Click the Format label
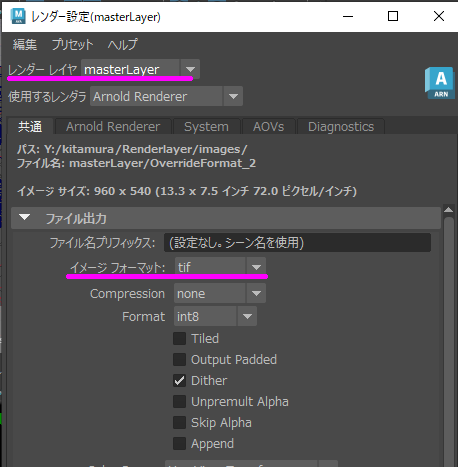458x467 pixels. pos(143,317)
